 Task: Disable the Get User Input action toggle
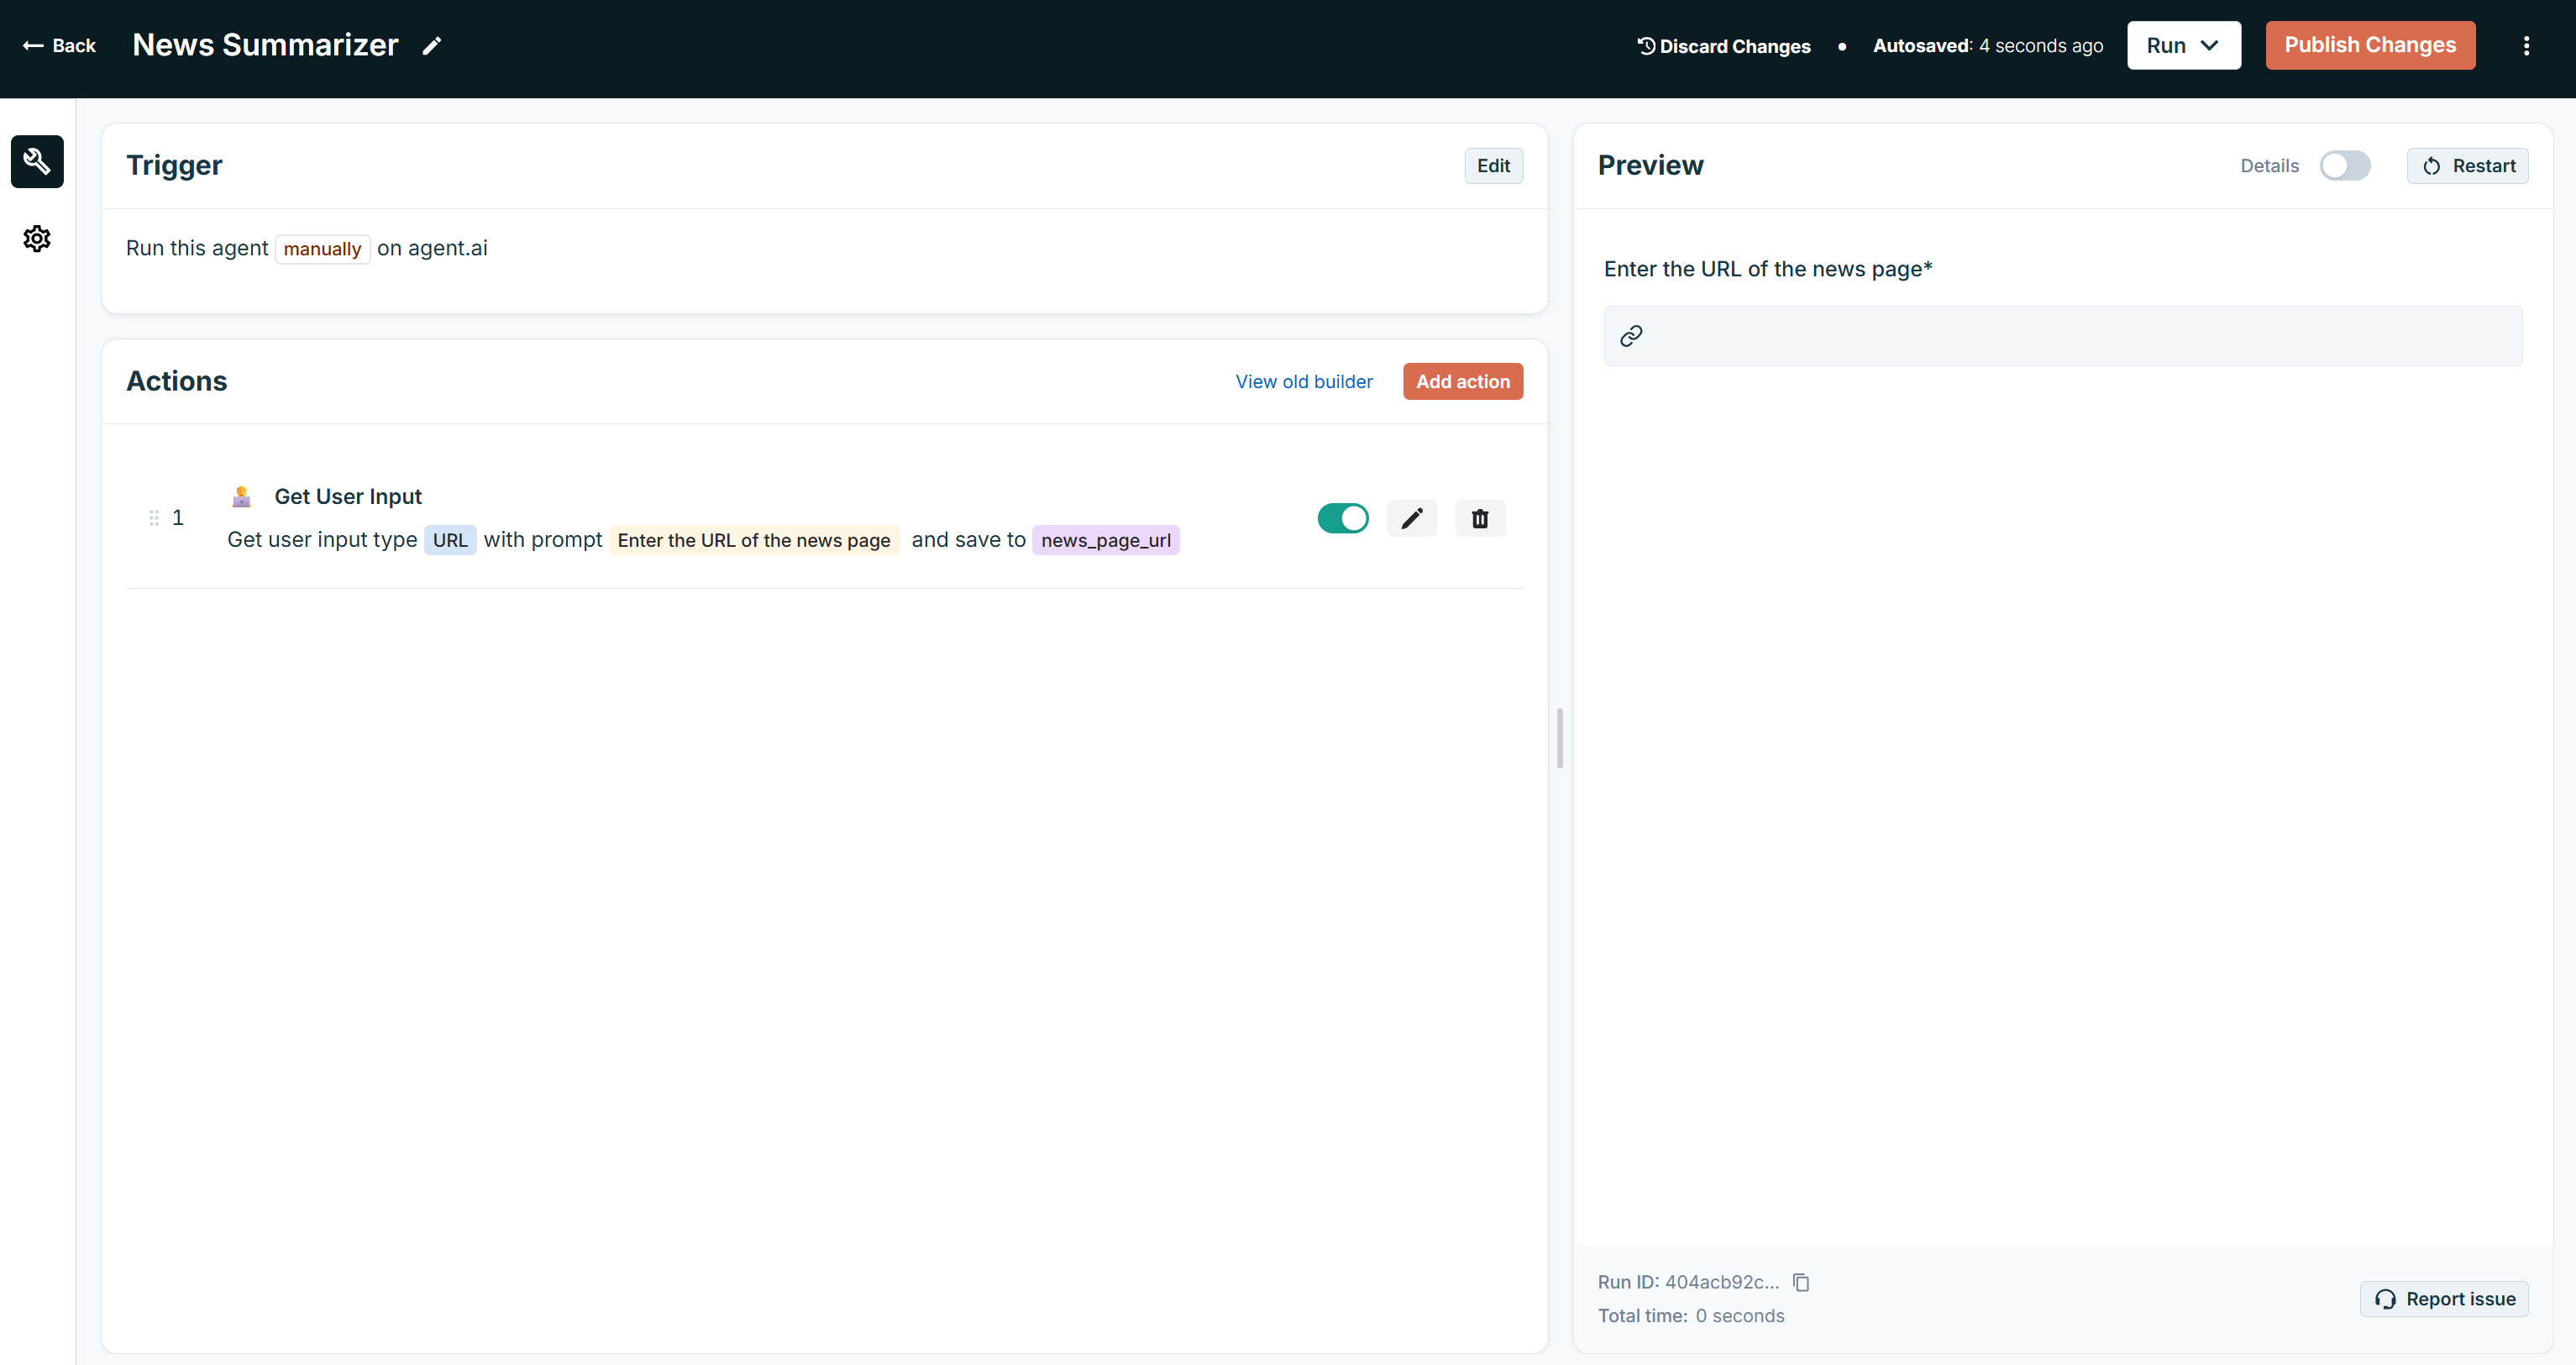pyautogui.click(x=1342, y=518)
